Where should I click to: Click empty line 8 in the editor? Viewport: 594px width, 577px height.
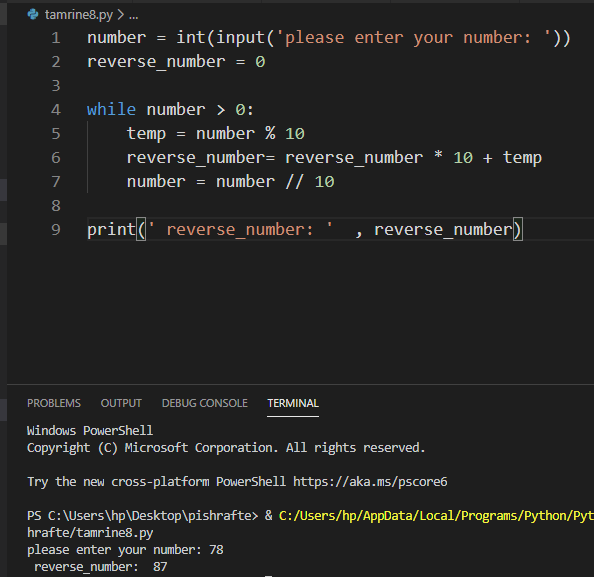[303, 206]
